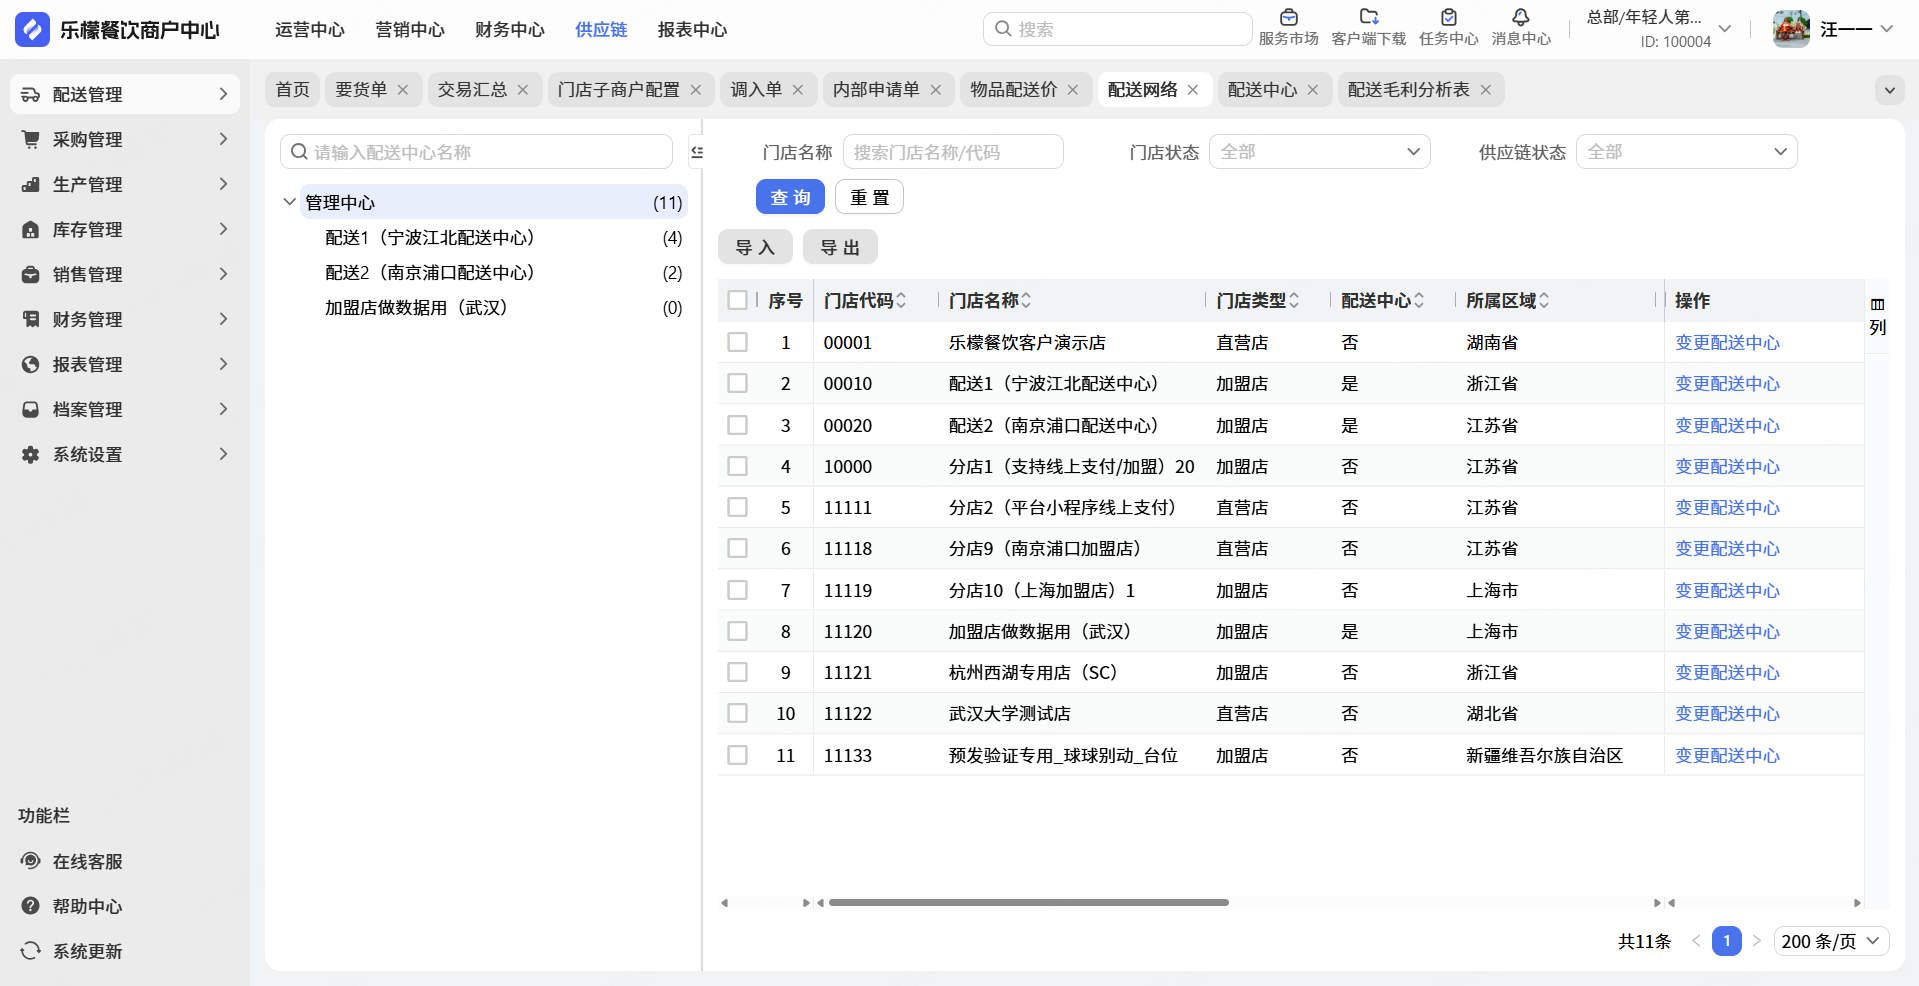Change the 200 条/页 page size
1919x986 pixels.
click(x=1830, y=941)
